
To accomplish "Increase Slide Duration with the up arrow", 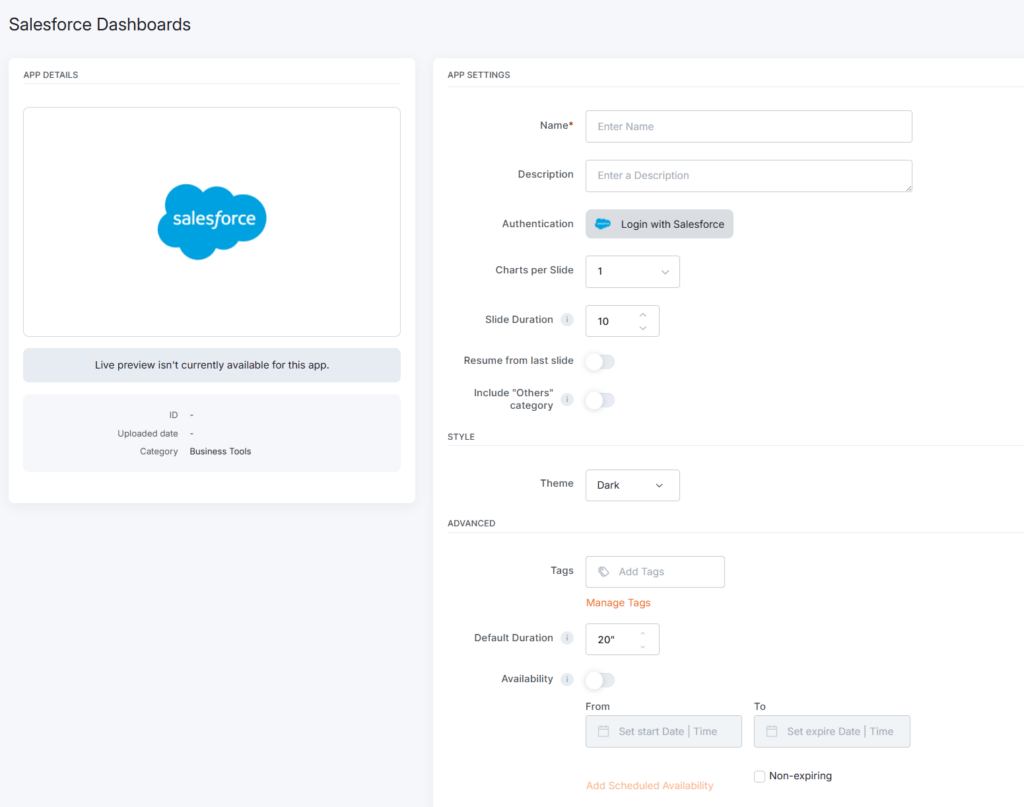I will tap(643, 315).
